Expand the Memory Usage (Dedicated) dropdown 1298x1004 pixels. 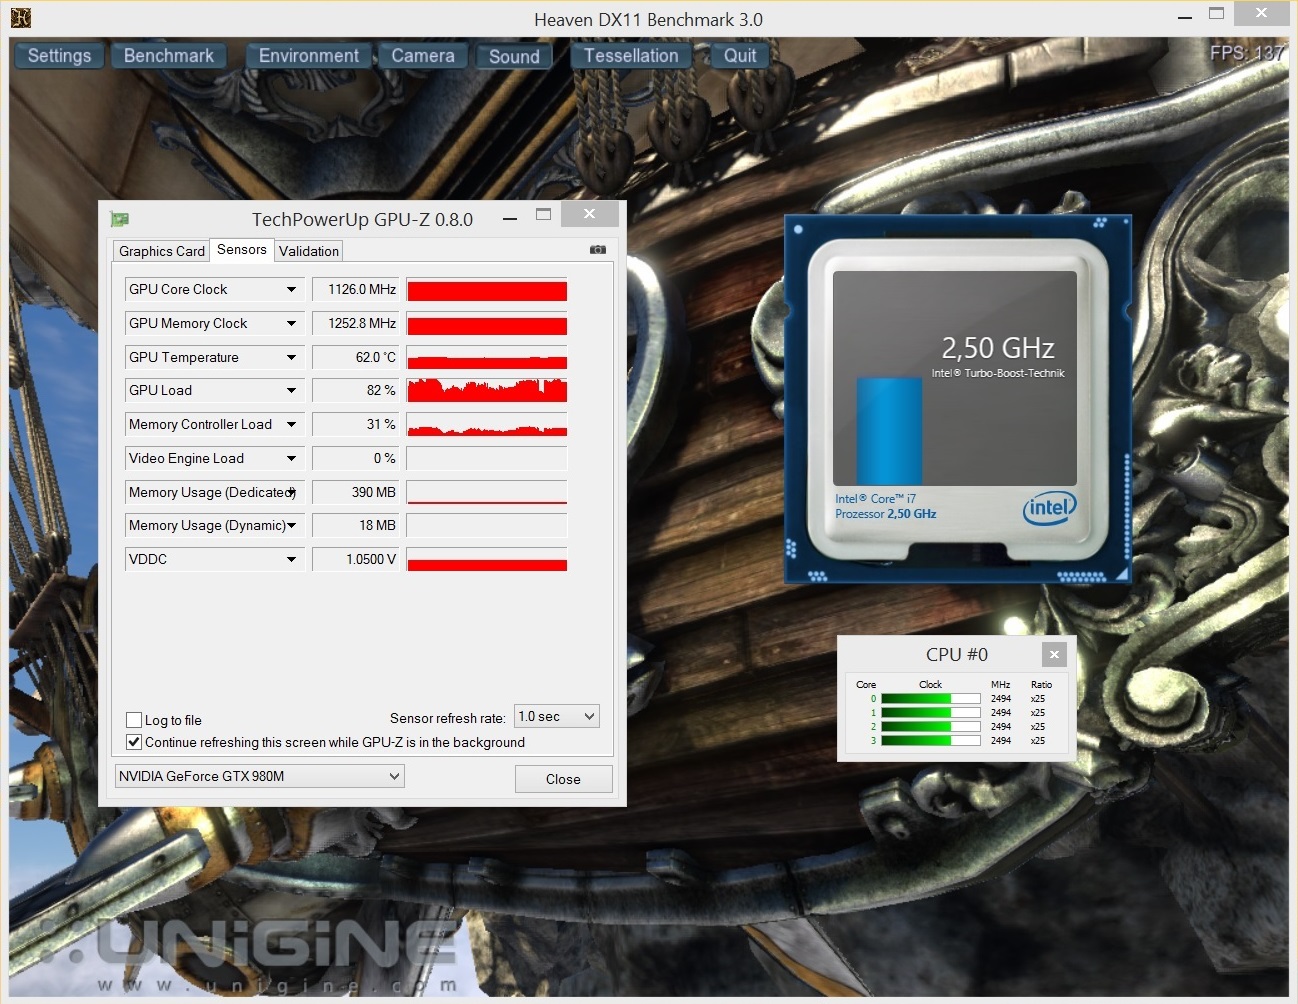click(291, 492)
